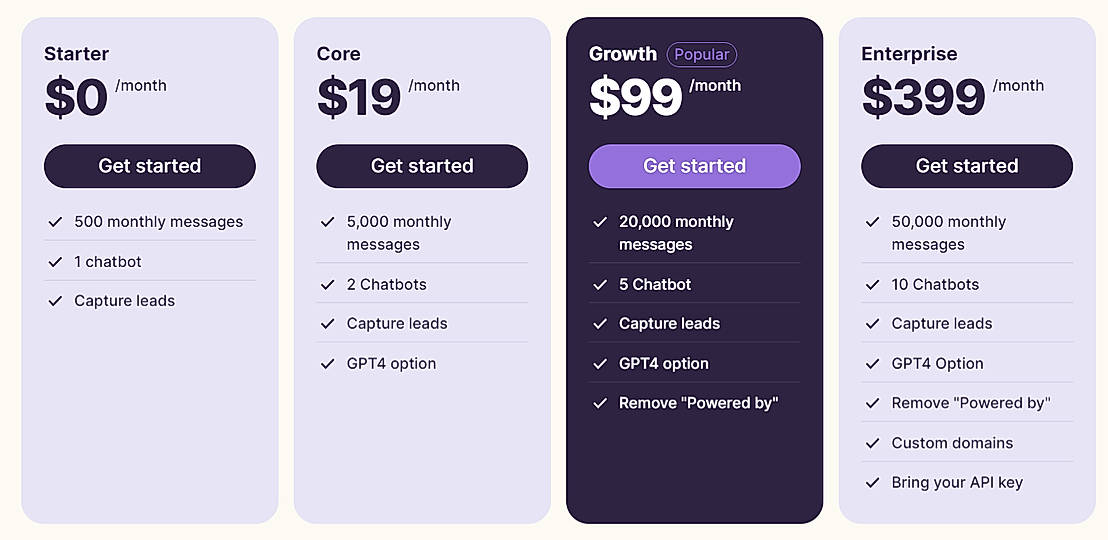Screen dimensions: 1108x540
Task: Click the 50,000 monthly messages feature text
Action: [948, 233]
